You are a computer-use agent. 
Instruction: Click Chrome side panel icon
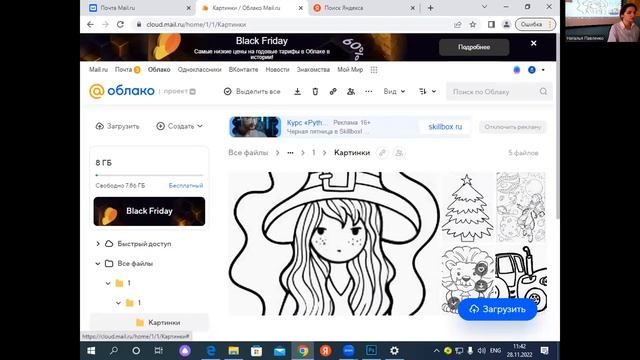[x=491, y=24]
